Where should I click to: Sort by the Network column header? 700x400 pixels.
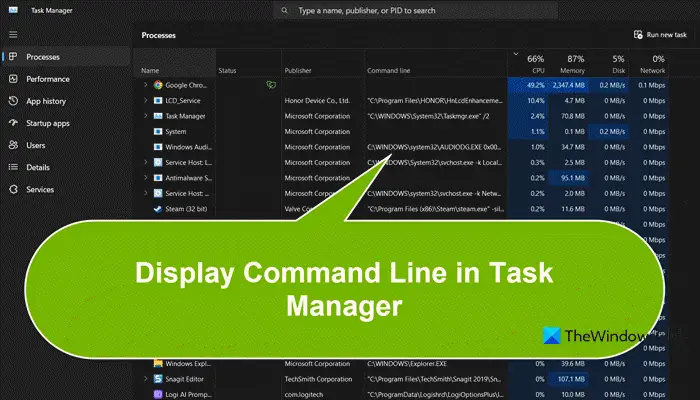[x=649, y=63]
